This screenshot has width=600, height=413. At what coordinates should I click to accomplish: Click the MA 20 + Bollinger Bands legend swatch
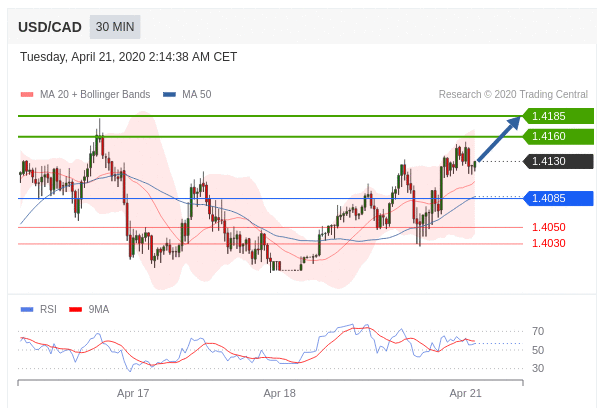[x=27, y=95]
